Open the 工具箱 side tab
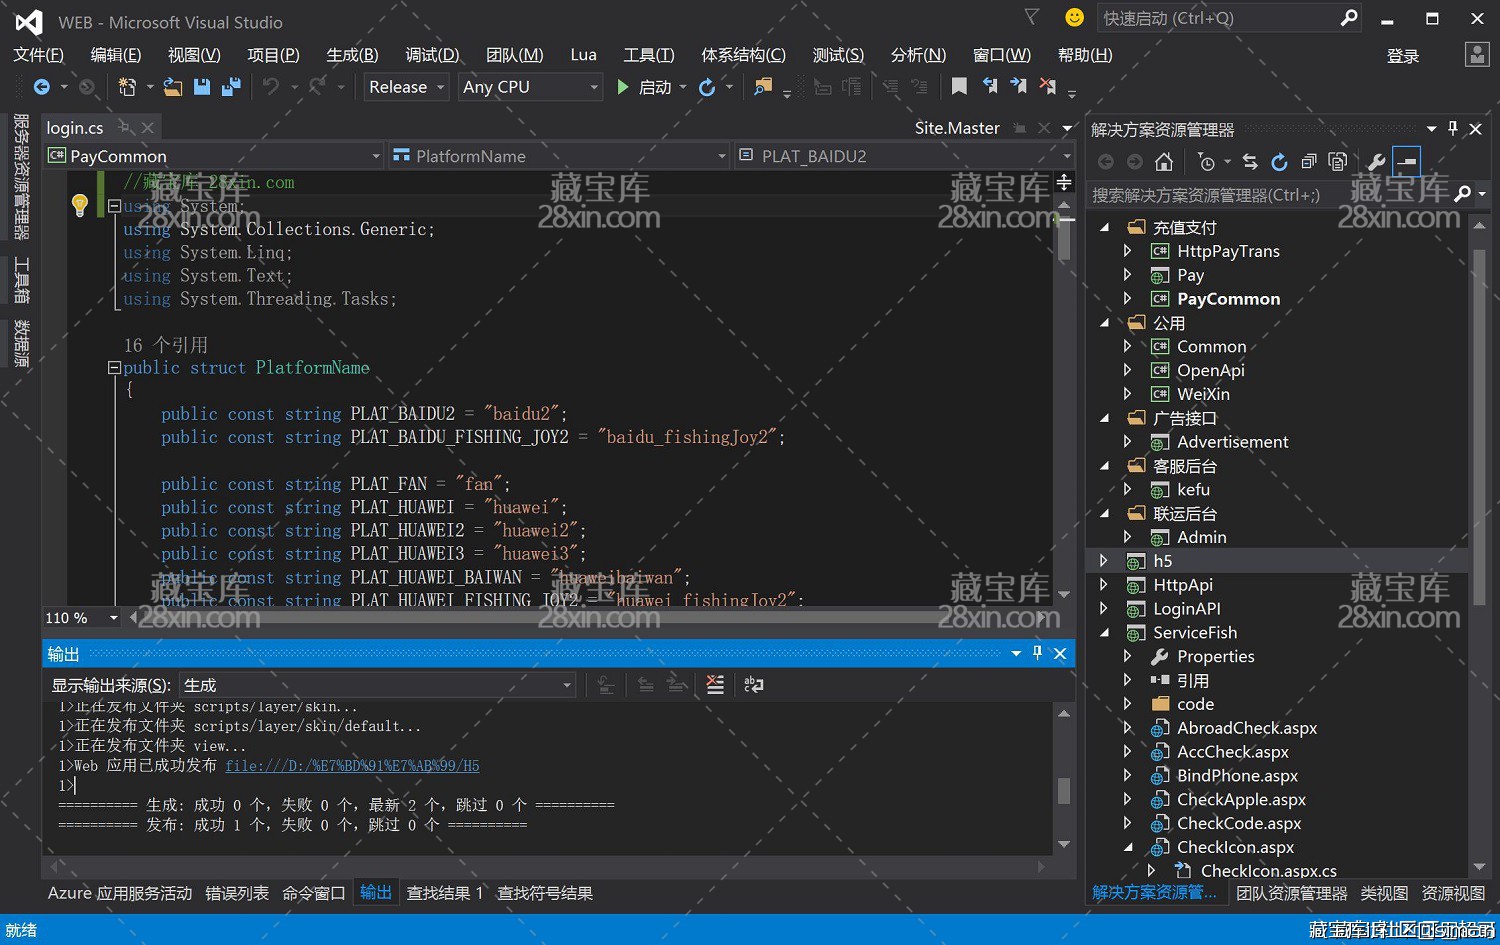This screenshot has height=945, width=1500. (x=21, y=280)
